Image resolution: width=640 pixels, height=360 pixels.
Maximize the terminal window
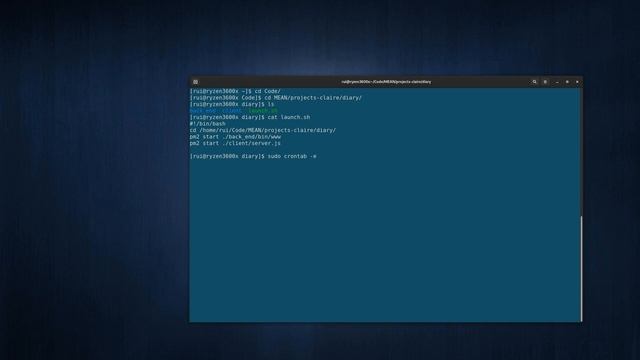[567, 82]
